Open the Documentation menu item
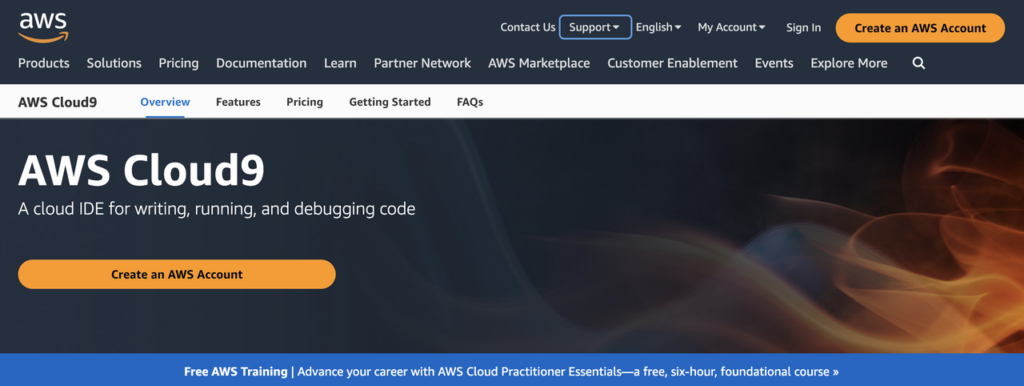 point(261,63)
